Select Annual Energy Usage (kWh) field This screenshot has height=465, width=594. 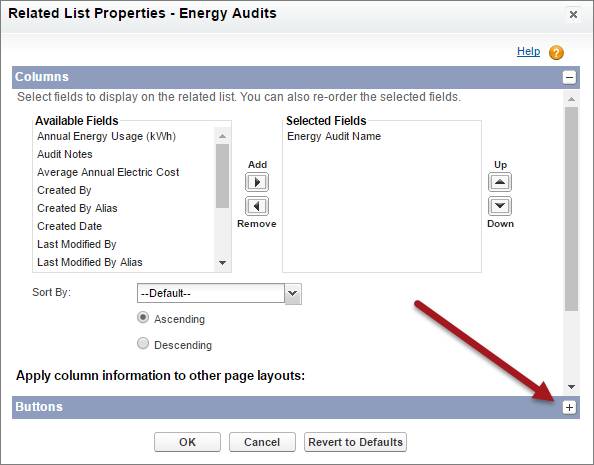click(x=106, y=136)
